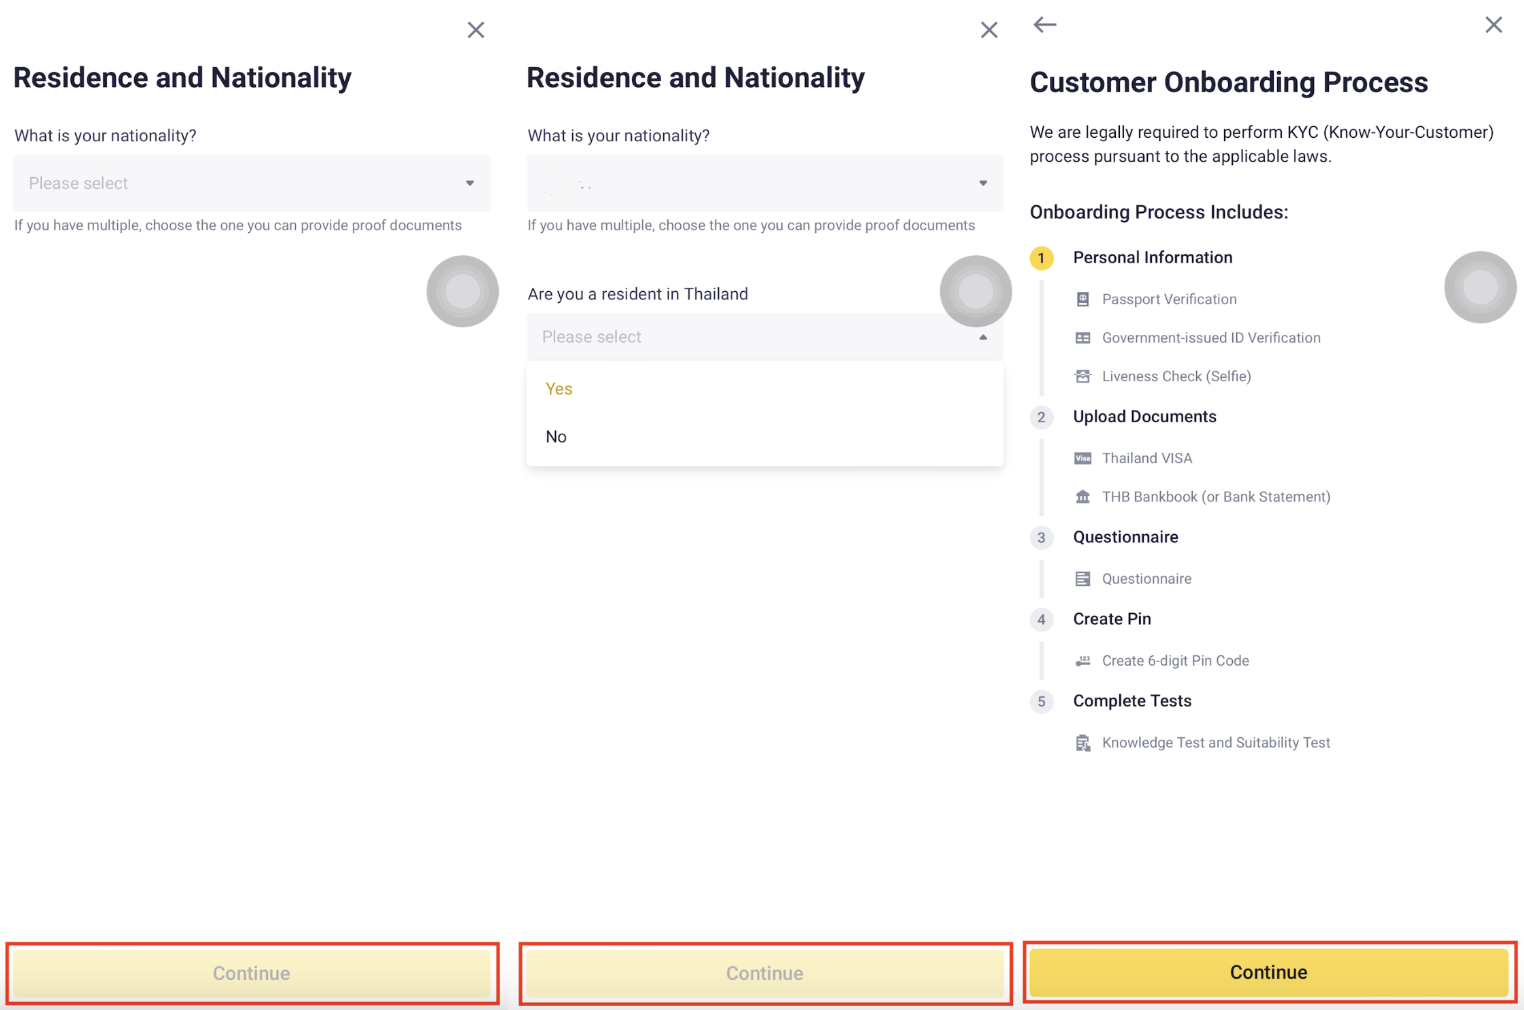Image resolution: width=1524 pixels, height=1010 pixels.
Task: Open the empty nationality dropdown showing Please select
Action: [x=251, y=183]
